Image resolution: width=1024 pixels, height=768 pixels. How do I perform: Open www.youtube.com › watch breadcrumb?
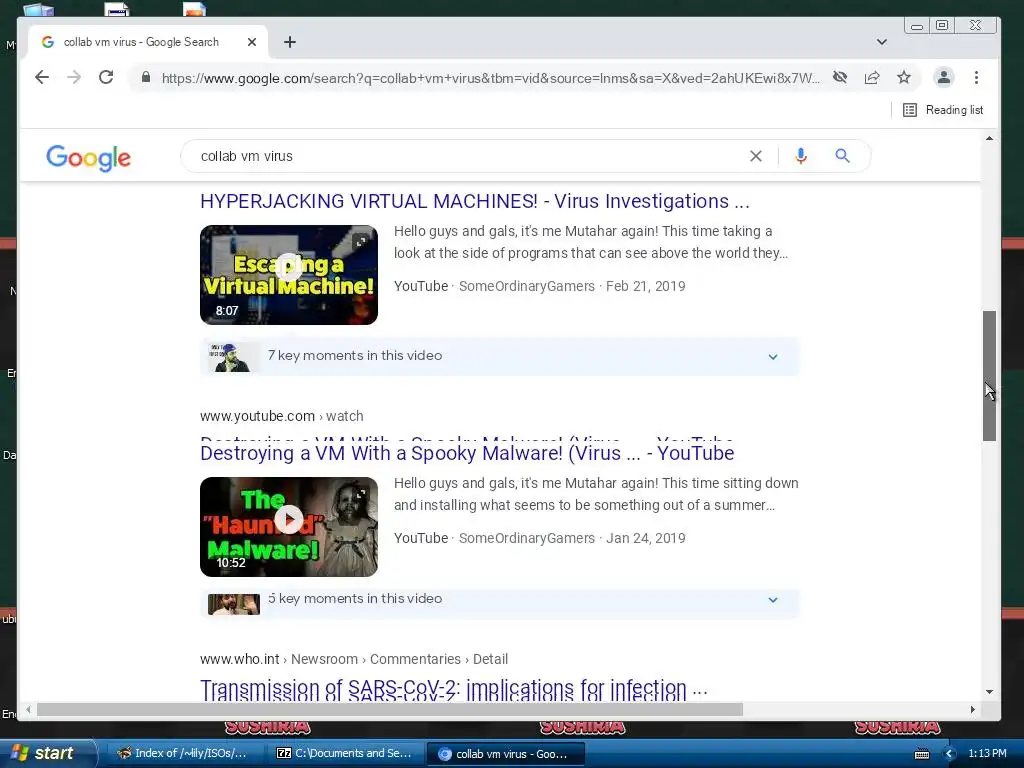(281, 416)
